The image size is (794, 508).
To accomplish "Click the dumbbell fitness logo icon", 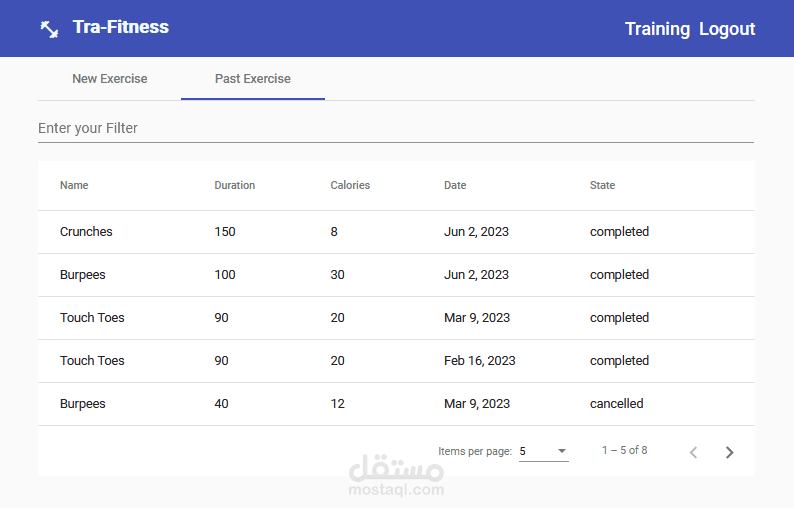I will click(x=49, y=29).
